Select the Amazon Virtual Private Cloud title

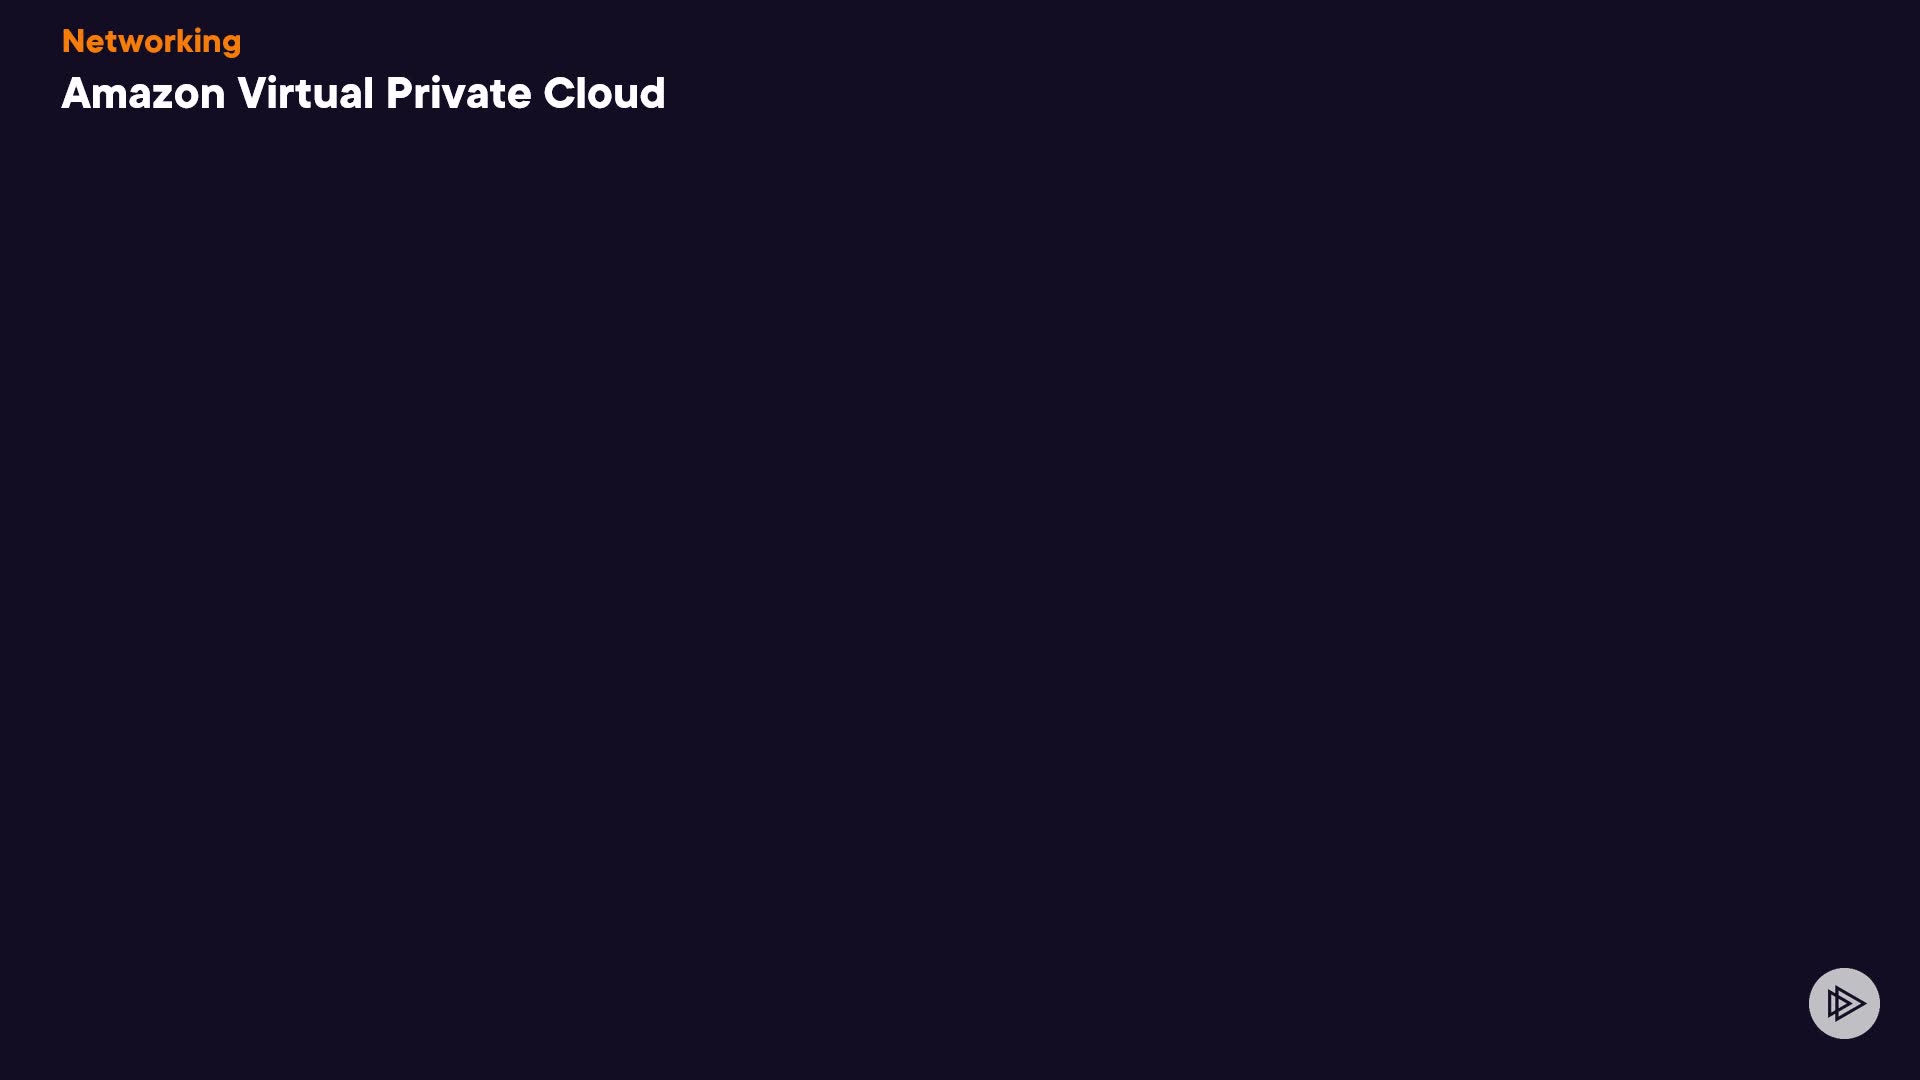[x=363, y=93]
